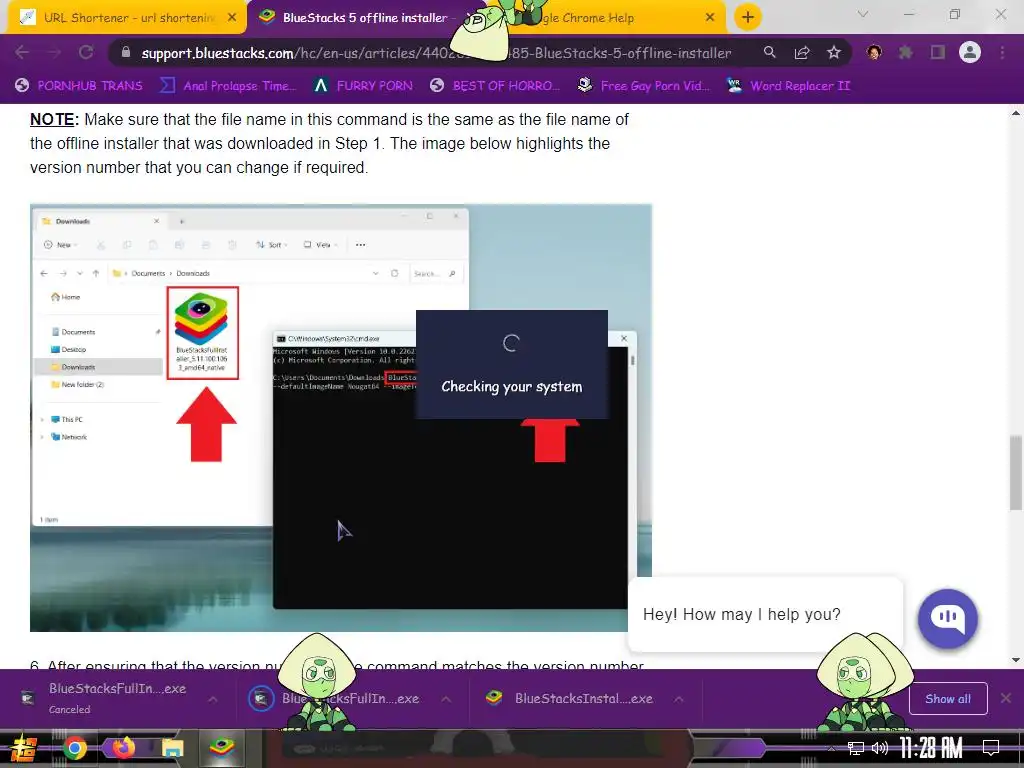Expand options for canceled BlueStacksFullIn download
Viewport: 1024px width, 768px height.
click(213, 699)
